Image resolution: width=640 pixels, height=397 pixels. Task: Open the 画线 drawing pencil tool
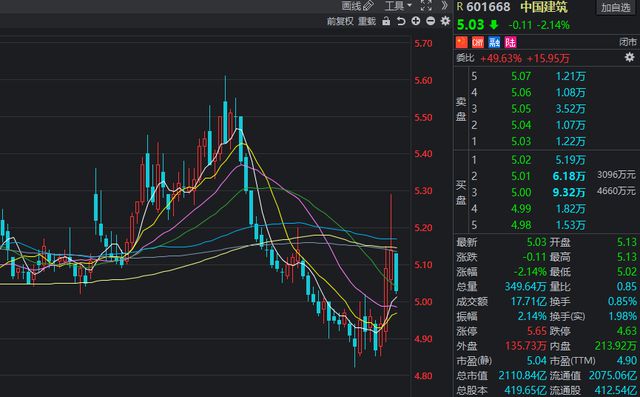coord(357,6)
